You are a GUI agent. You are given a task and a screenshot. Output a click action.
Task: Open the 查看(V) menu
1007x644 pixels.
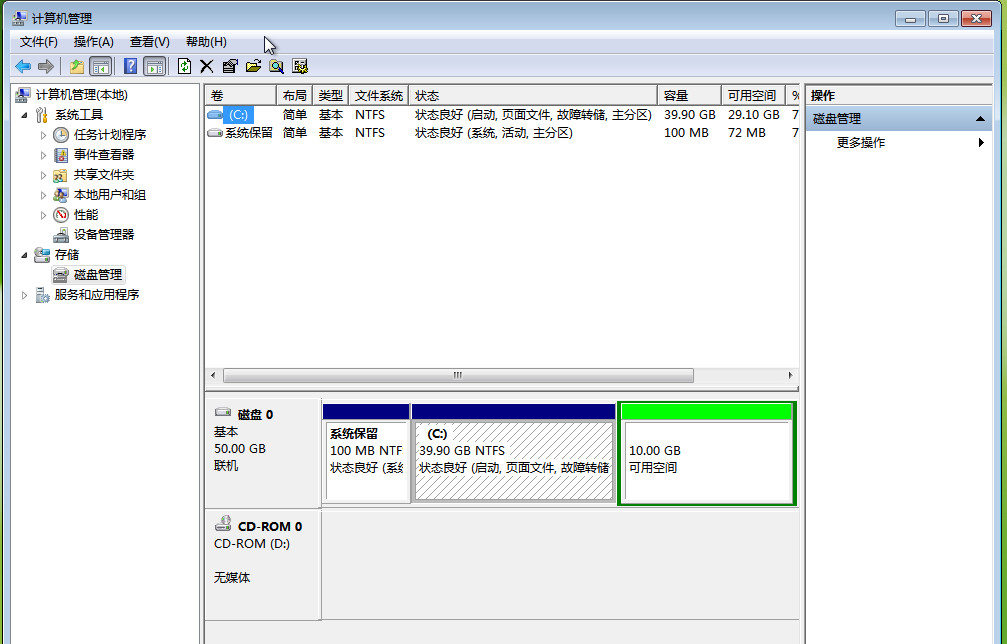[149, 42]
